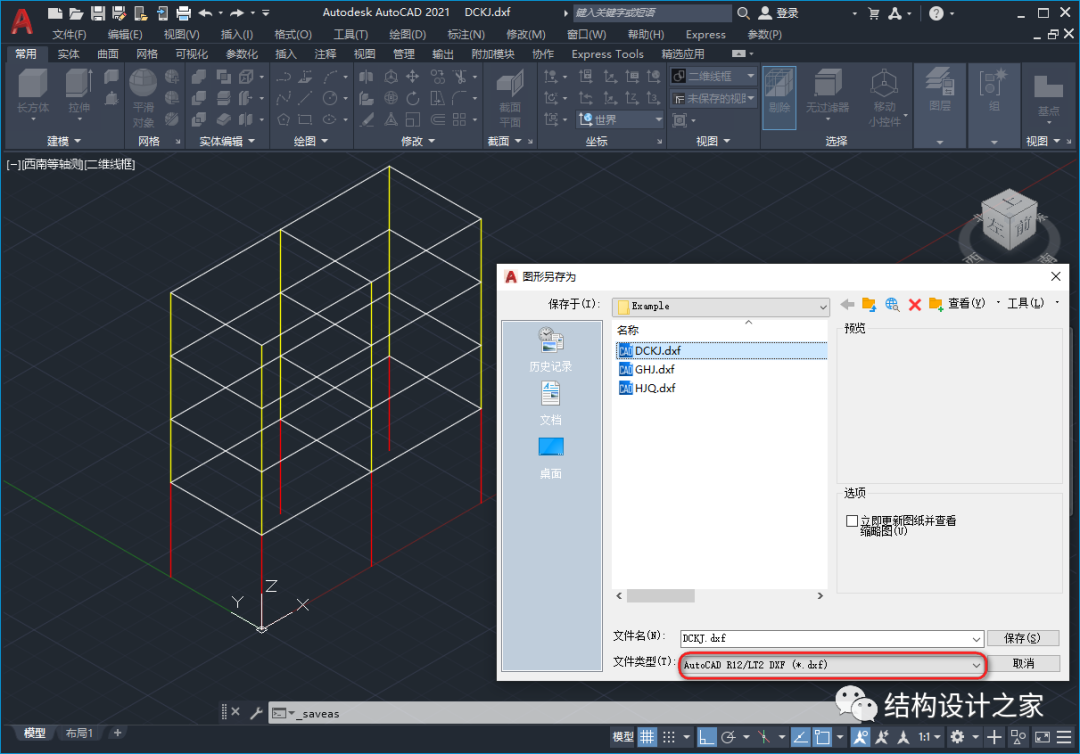Image resolution: width=1080 pixels, height=754 pixels.
Task: Click the Redo arrow icon
Action: click(x=238, y=13)
